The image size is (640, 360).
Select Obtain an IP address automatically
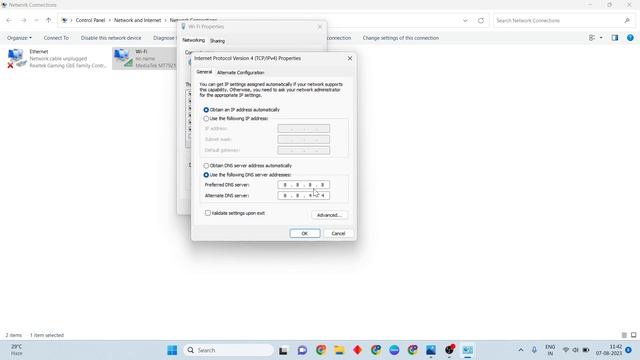click(x=206, y=110)
